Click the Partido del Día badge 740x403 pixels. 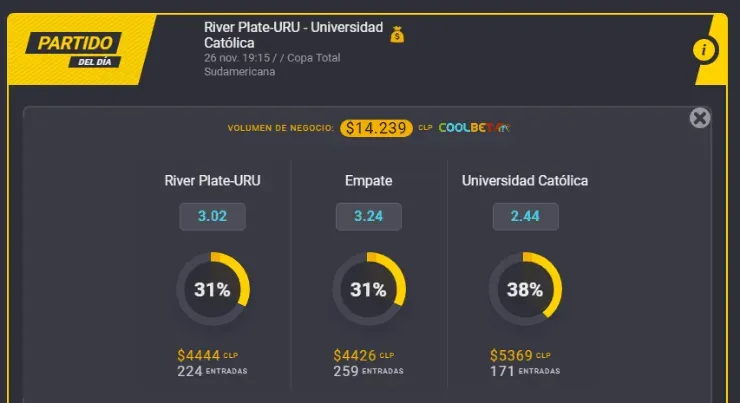pyautogui.click(x=80, y=48)
